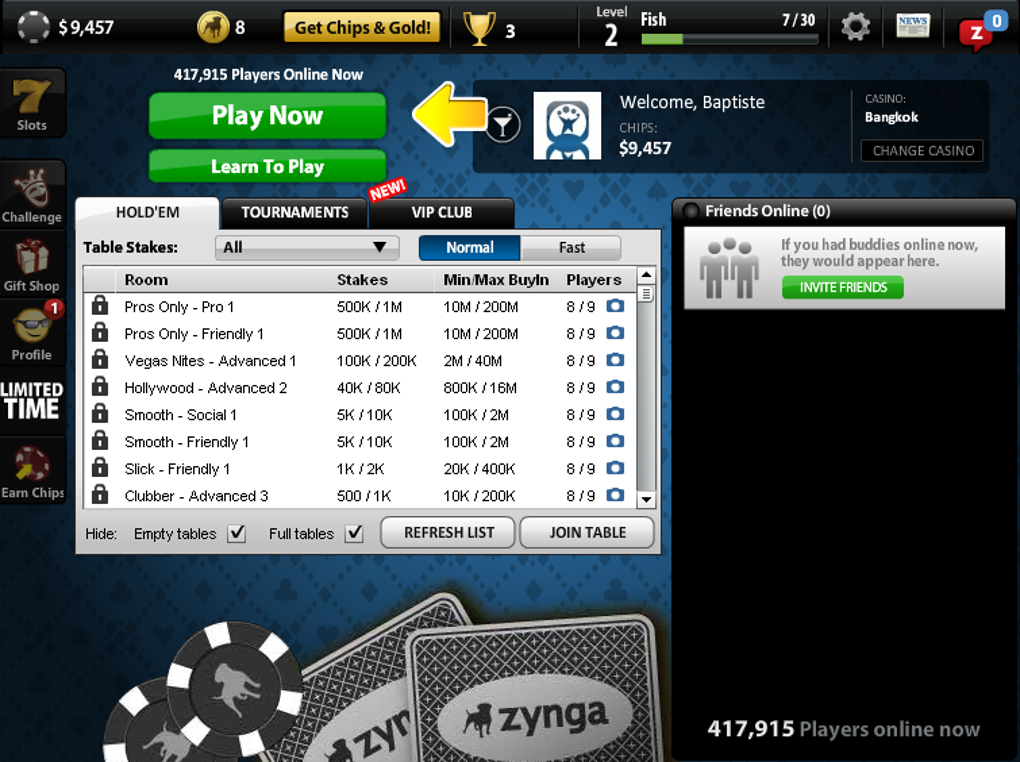
Task: Open settings gear in top bar
Action: (855, 27)
